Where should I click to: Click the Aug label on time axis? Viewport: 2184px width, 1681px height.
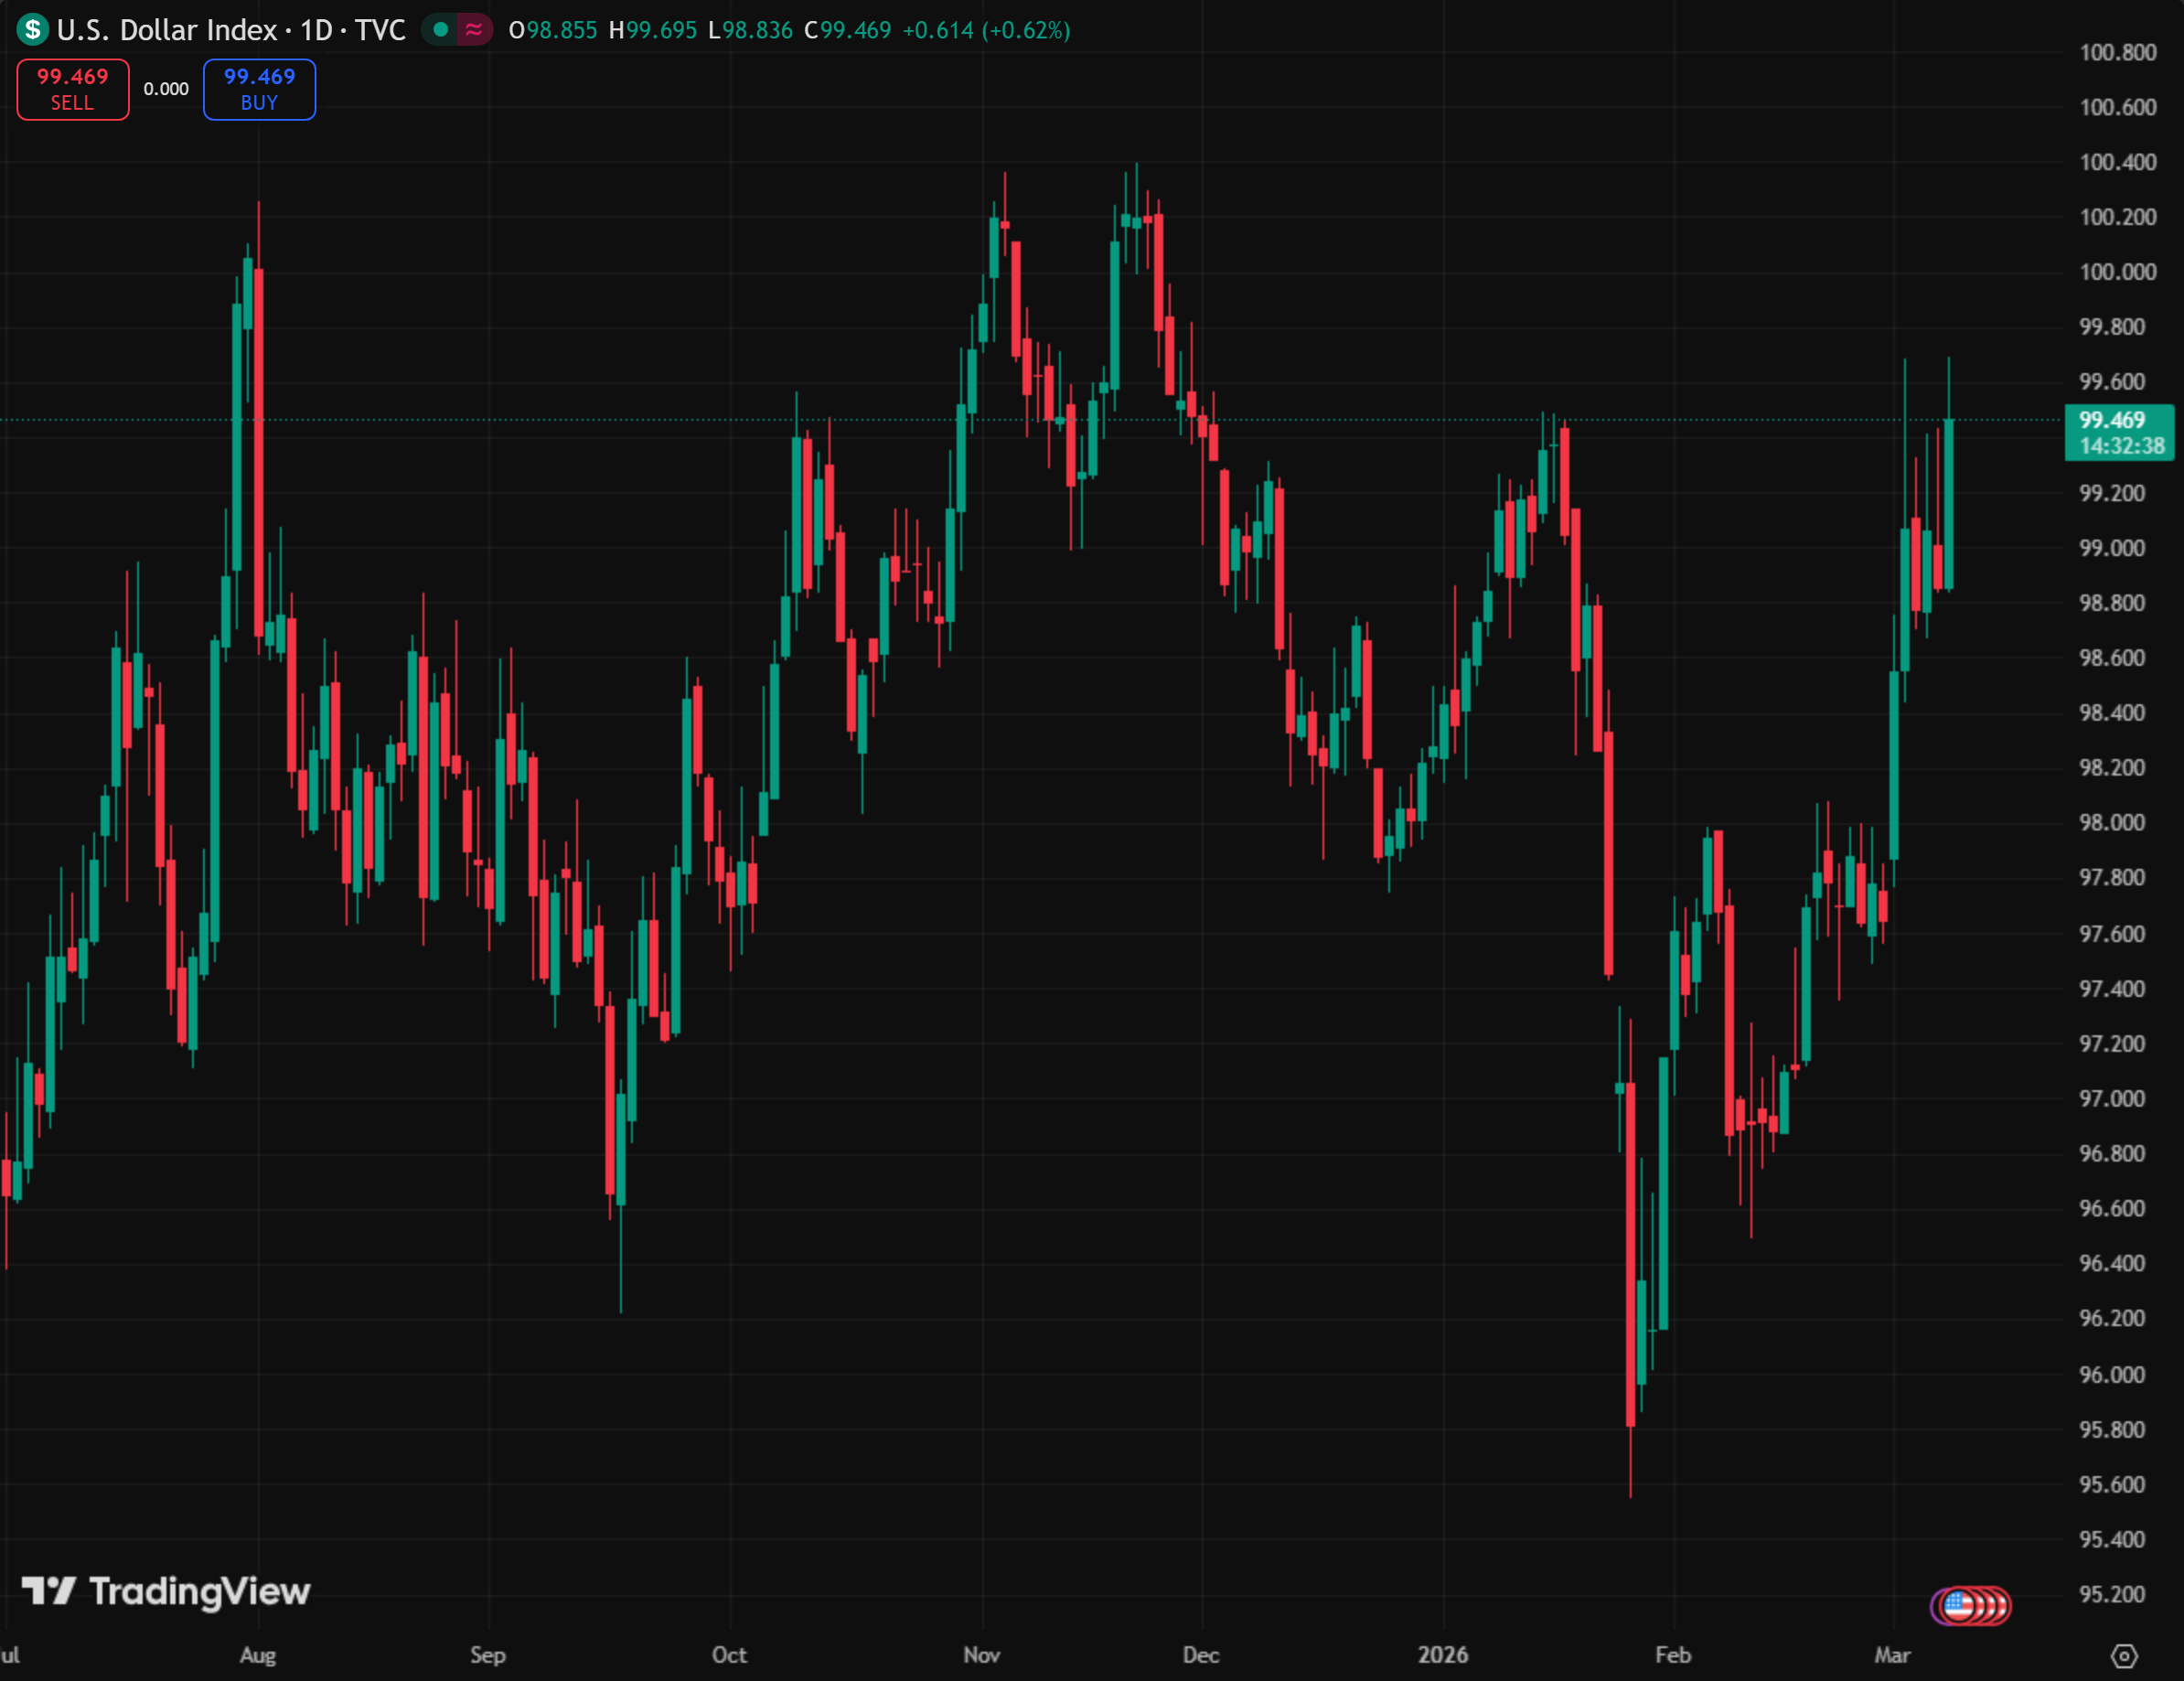(x=258, y=1655)
